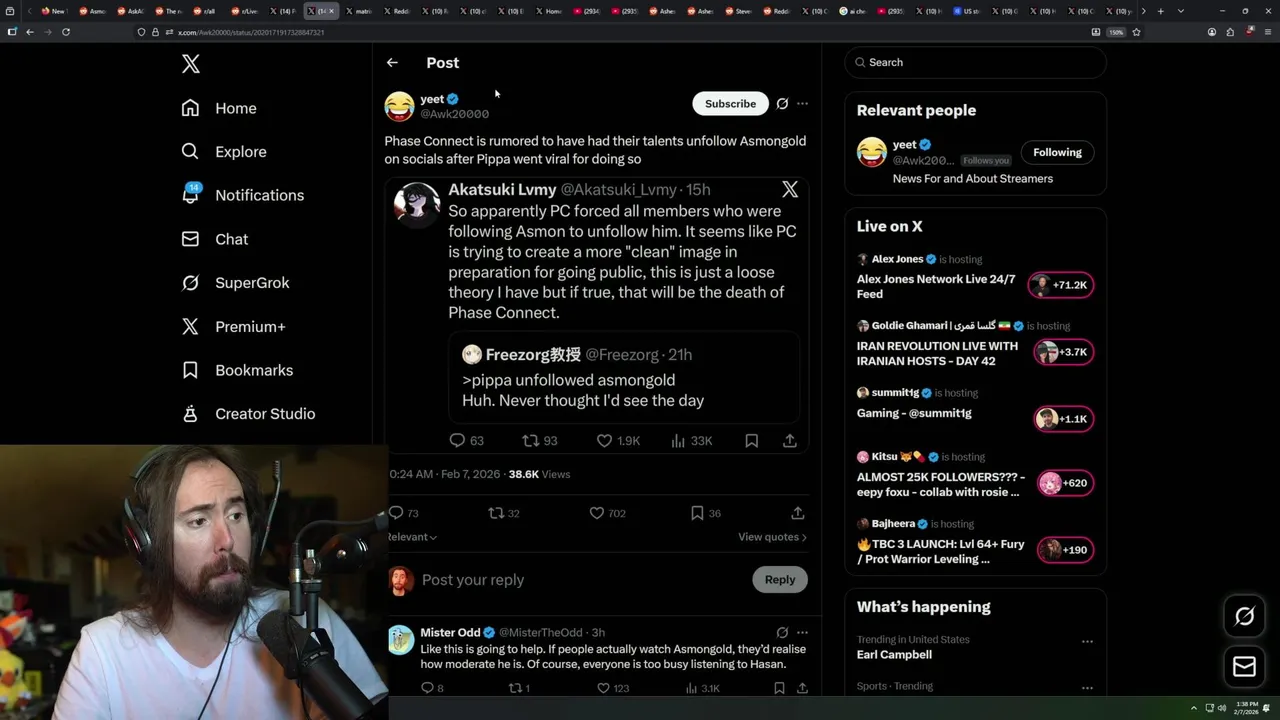Viewport: 1280px width, 720px height.
Task: Bookmark the quoted Akatsuki post
Action: 751,440
